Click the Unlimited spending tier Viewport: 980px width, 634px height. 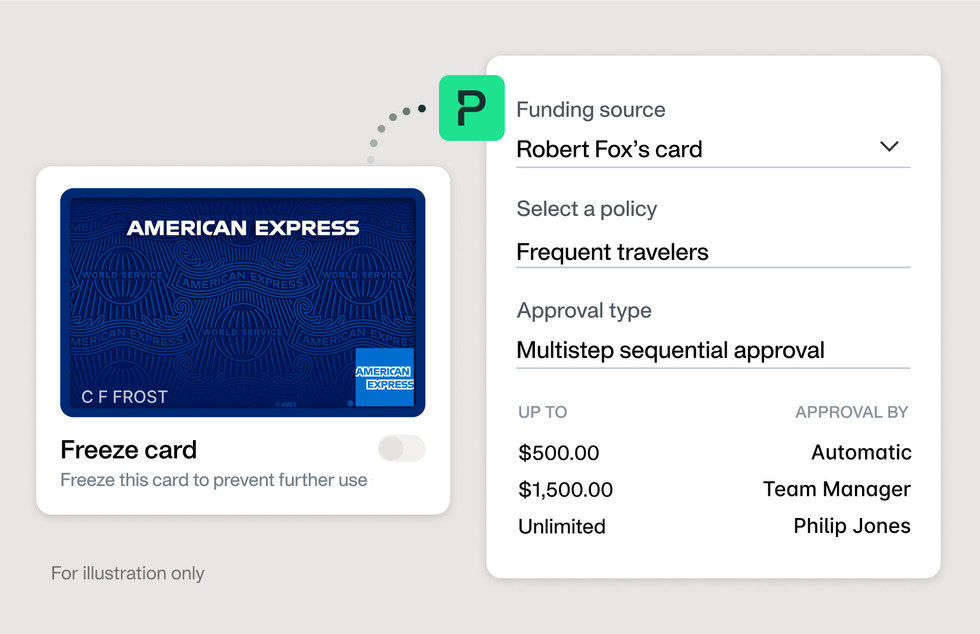tap(561, 526)
